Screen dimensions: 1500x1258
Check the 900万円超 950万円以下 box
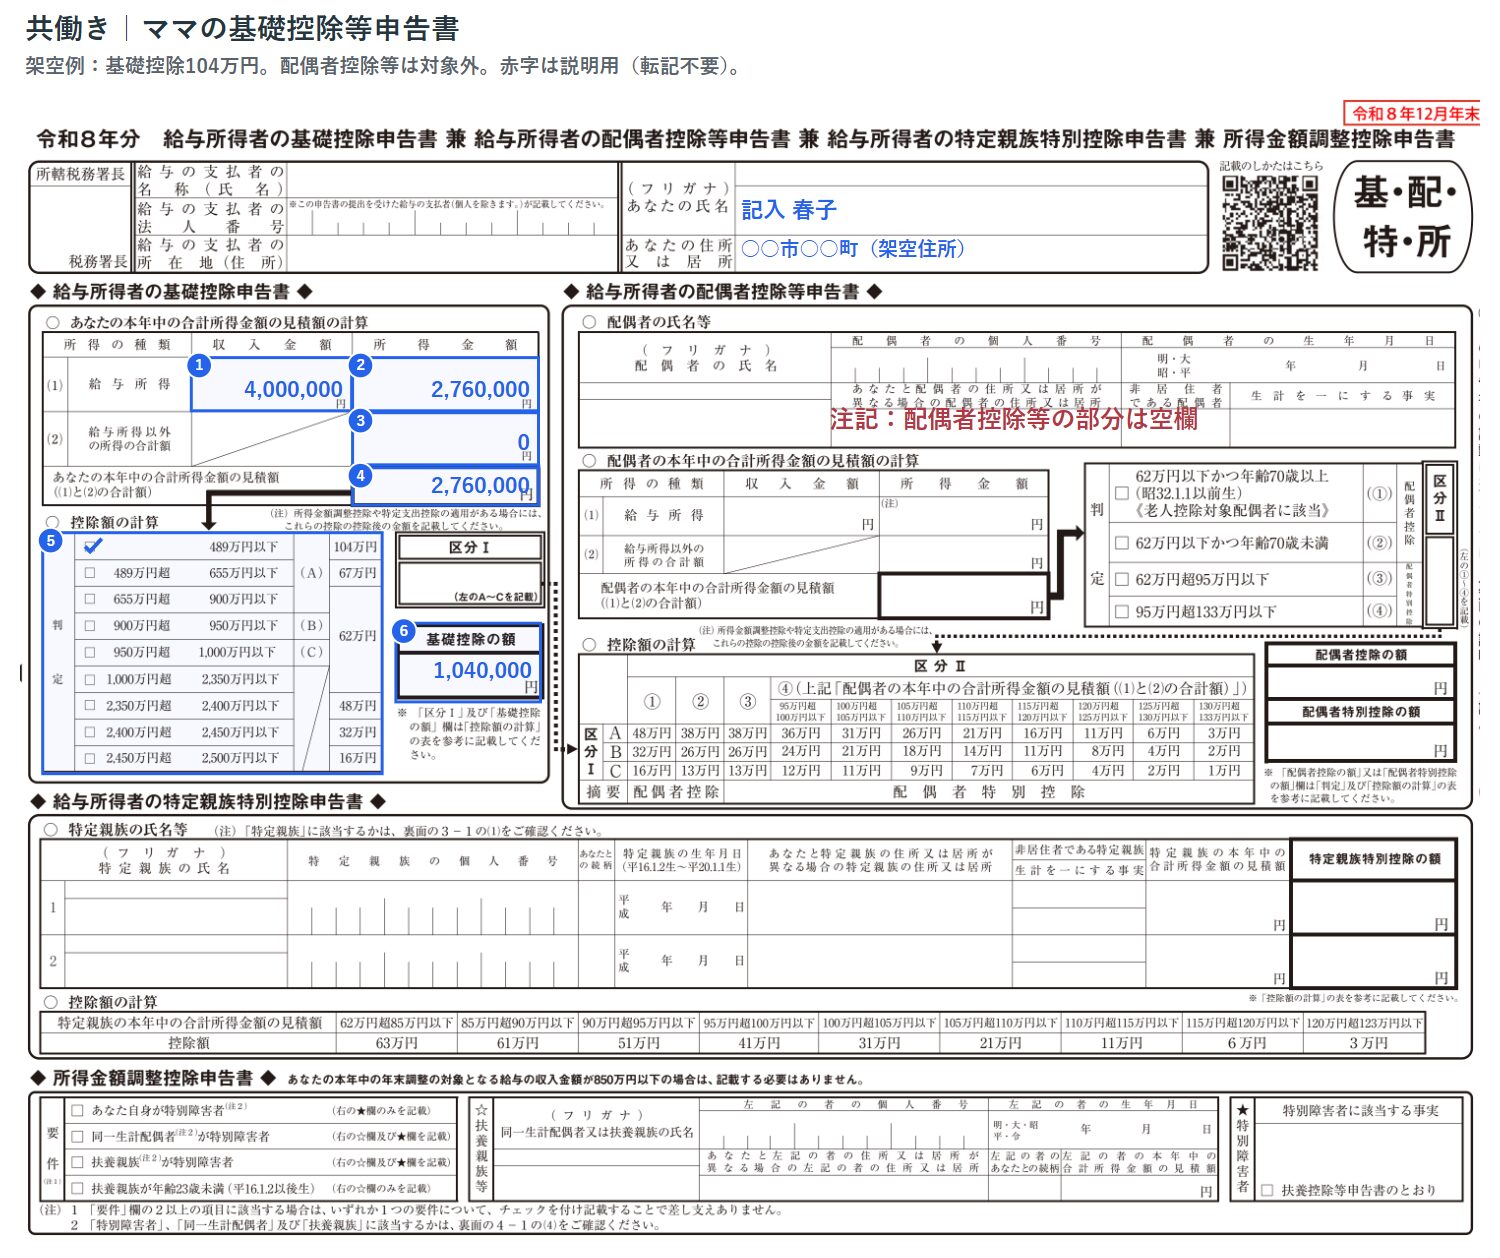(x=91, y=626)
